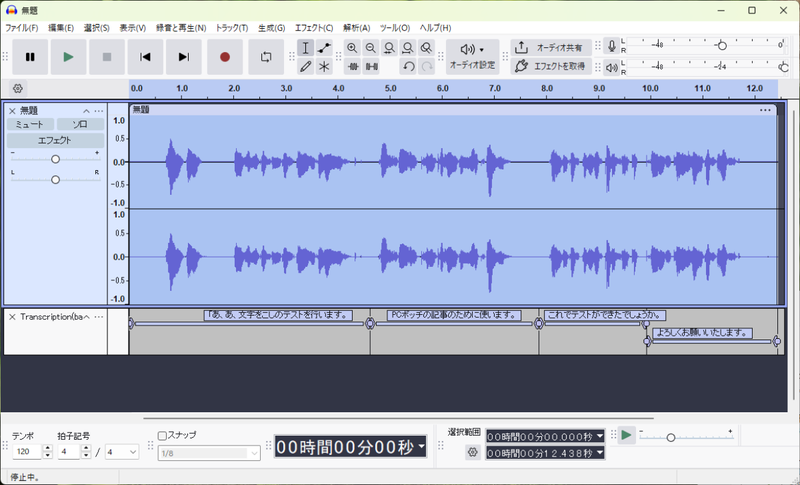Silence audio selection icon
This screenshot has height=485, width=800.
pyautogui.click(x=371, y=66)
